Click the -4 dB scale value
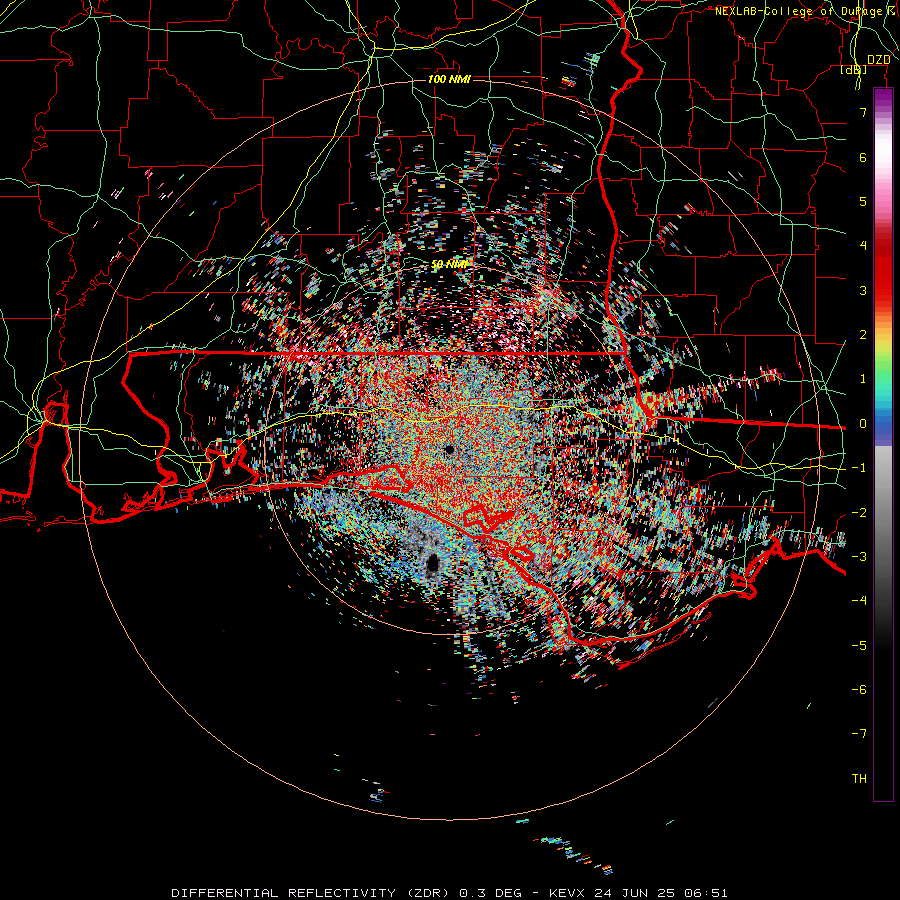The image size is (900, 900). click(x=859, y=600)
